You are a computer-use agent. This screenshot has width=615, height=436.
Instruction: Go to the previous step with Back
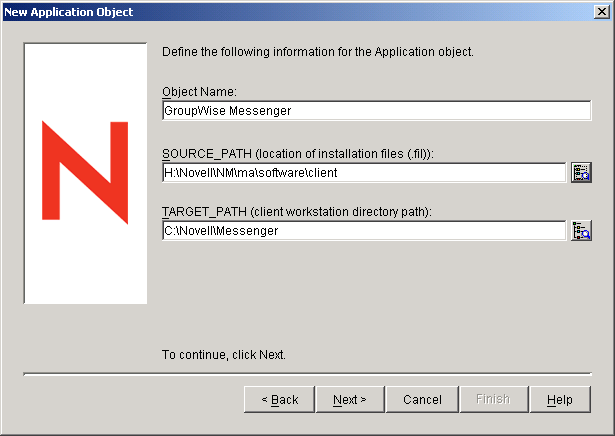coord(279,400)
